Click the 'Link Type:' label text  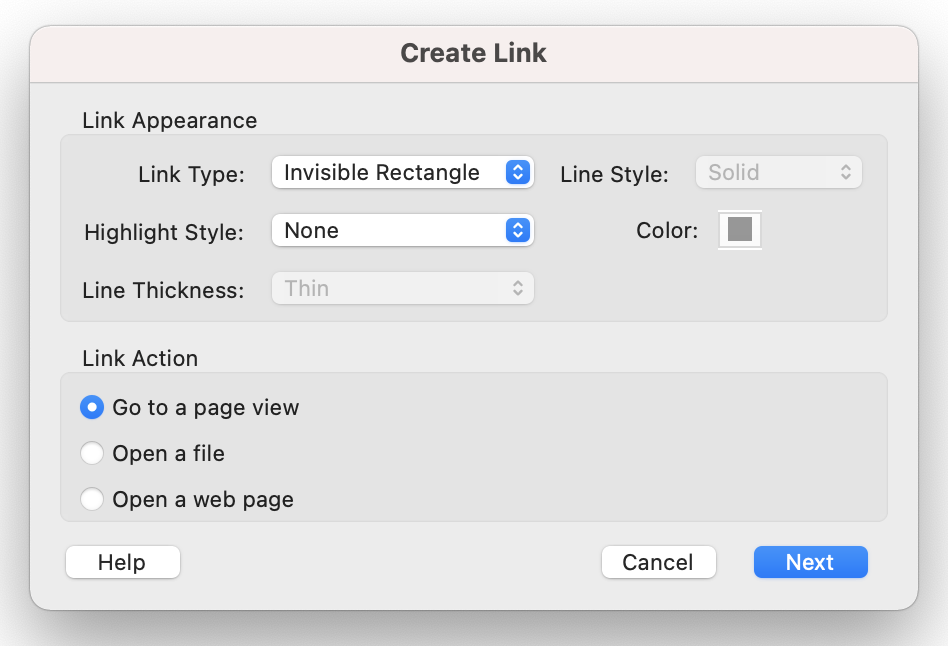click(191, 174)
